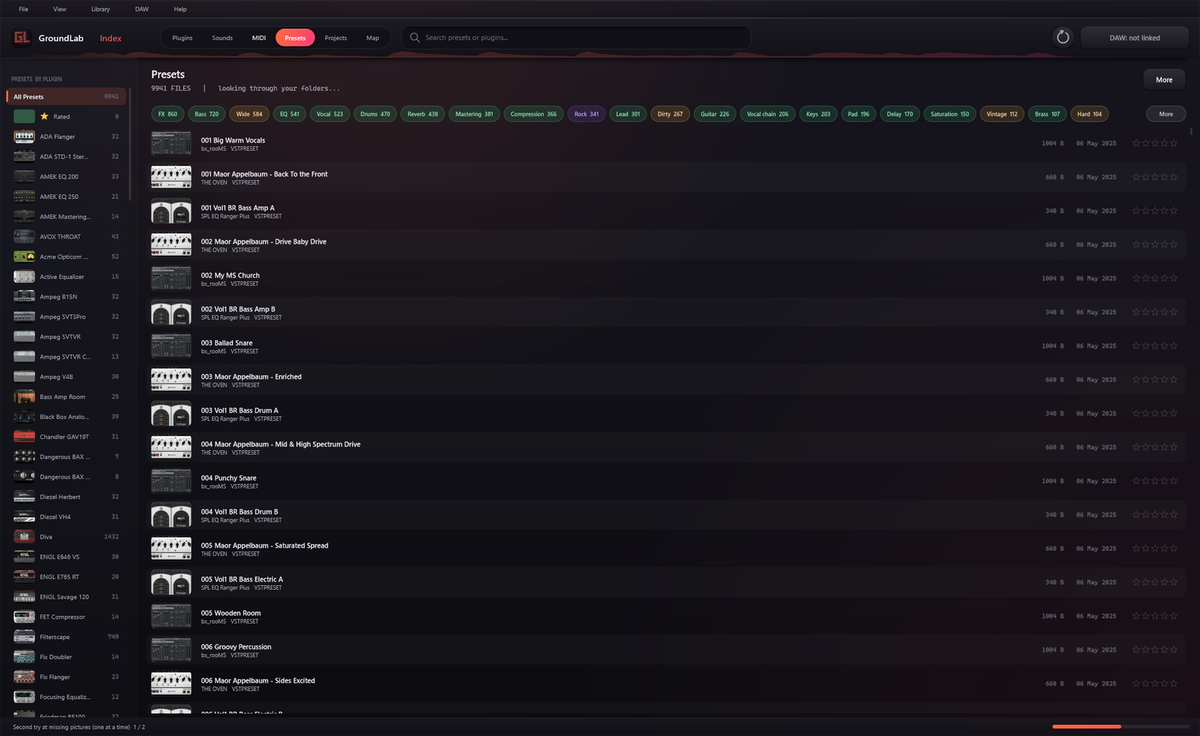The image size is (1200, 736).
Task: Enable the Vintage 112 tag filter
Action: (1002, 114)
